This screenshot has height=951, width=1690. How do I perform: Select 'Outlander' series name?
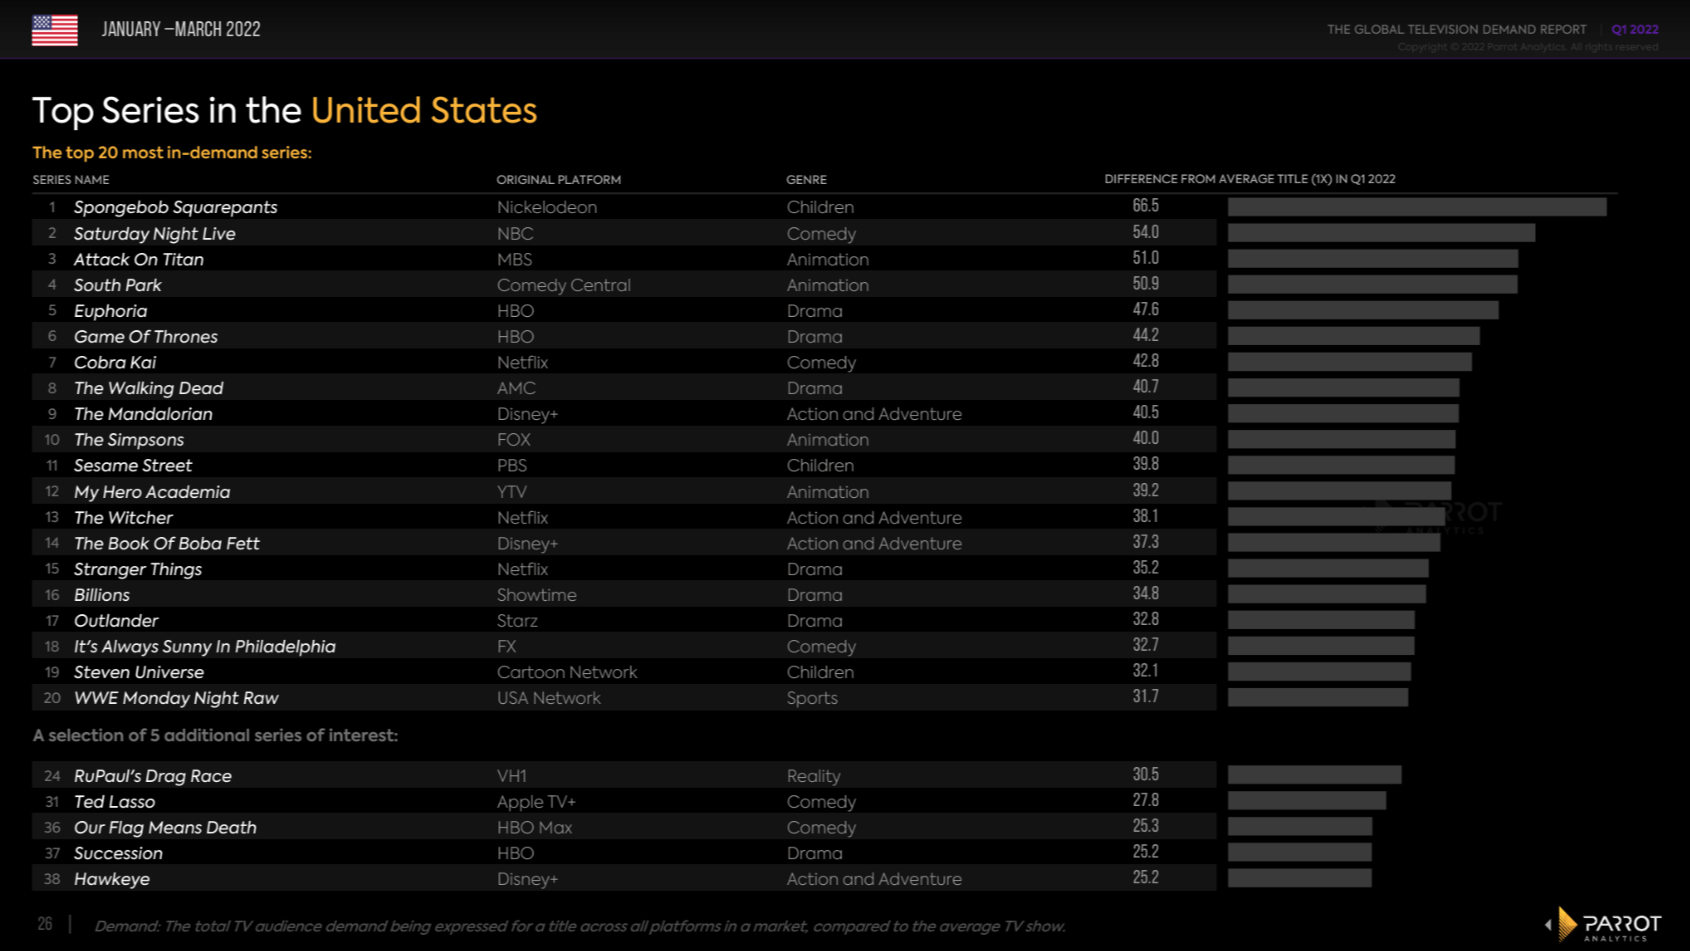tap(116, 621)
